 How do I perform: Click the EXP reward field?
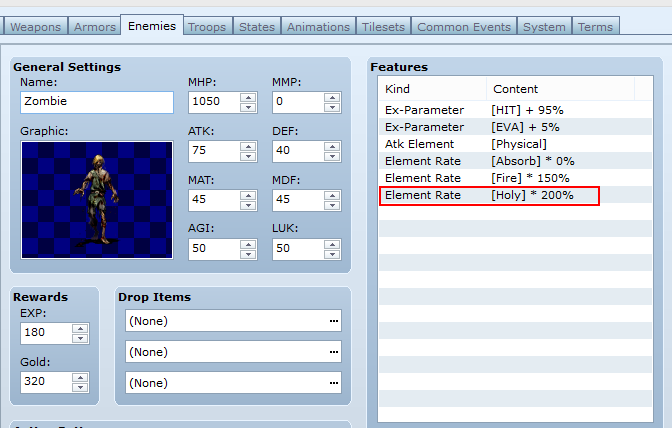pyautogui.click(x=45, y=333)
